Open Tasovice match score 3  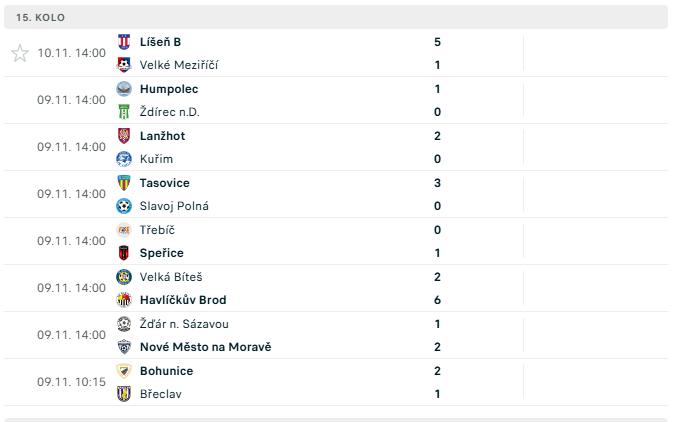tap(437, 183)
